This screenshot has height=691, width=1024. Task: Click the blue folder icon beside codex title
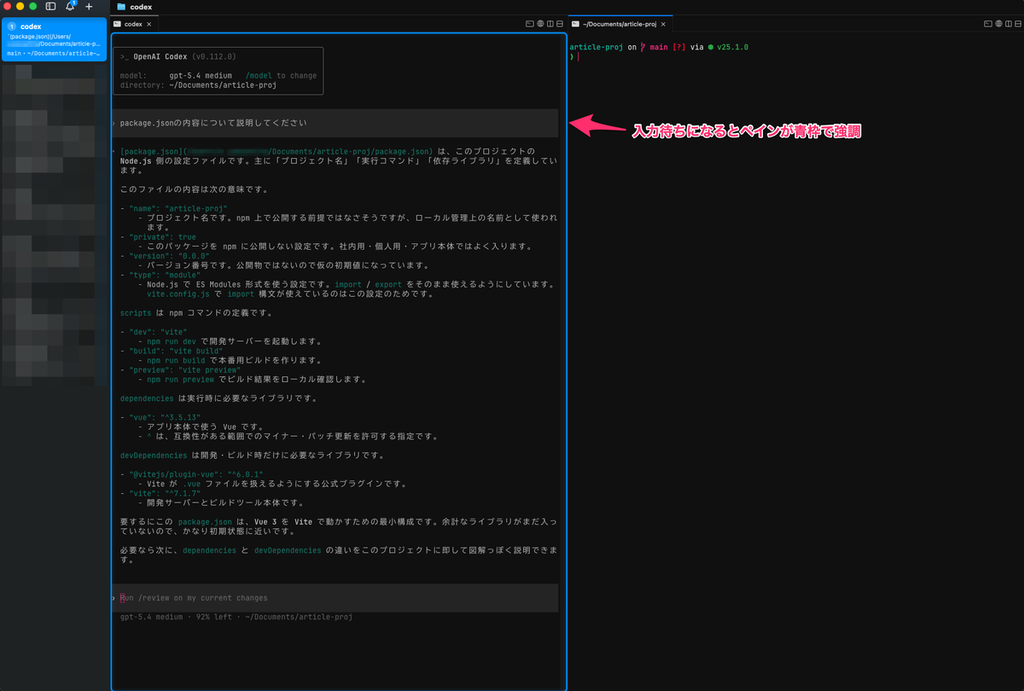click(x=121, y=7)
